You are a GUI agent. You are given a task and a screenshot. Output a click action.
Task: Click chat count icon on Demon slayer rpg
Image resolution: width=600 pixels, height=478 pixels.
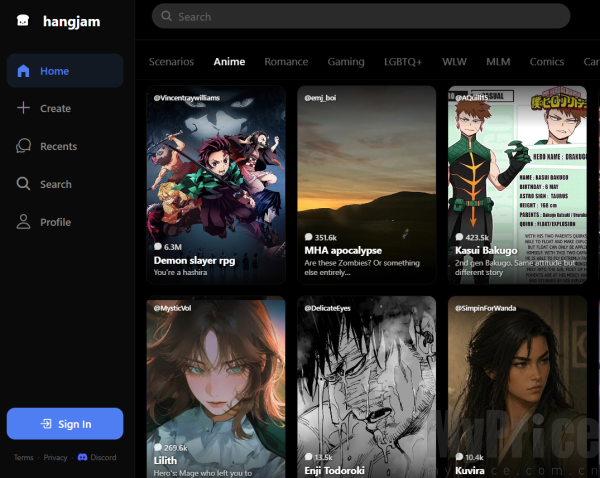pos(158,246)
